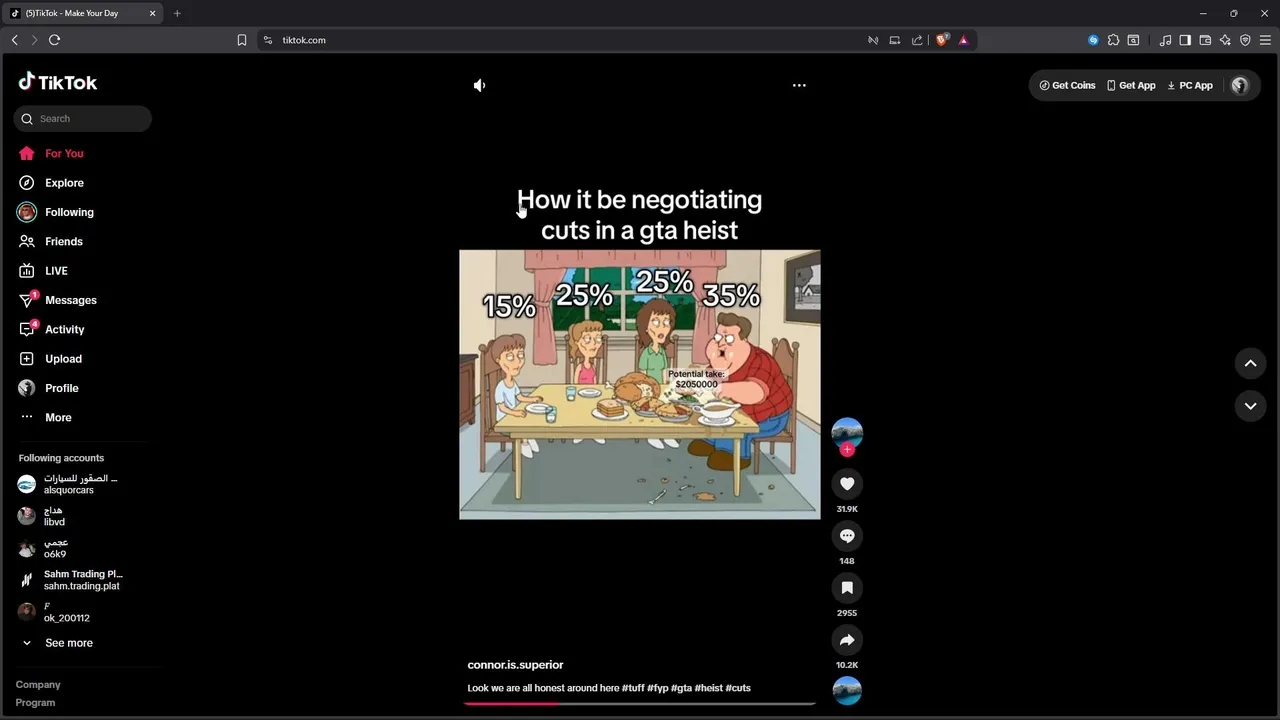Screen dimensions: 1280x720
Task: Open the Extensions puzzle icon
Action: click(1113, 40)
